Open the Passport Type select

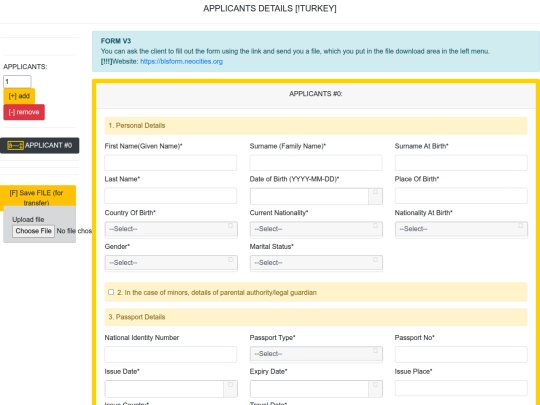pyautogui.click(x=316, y=354)
